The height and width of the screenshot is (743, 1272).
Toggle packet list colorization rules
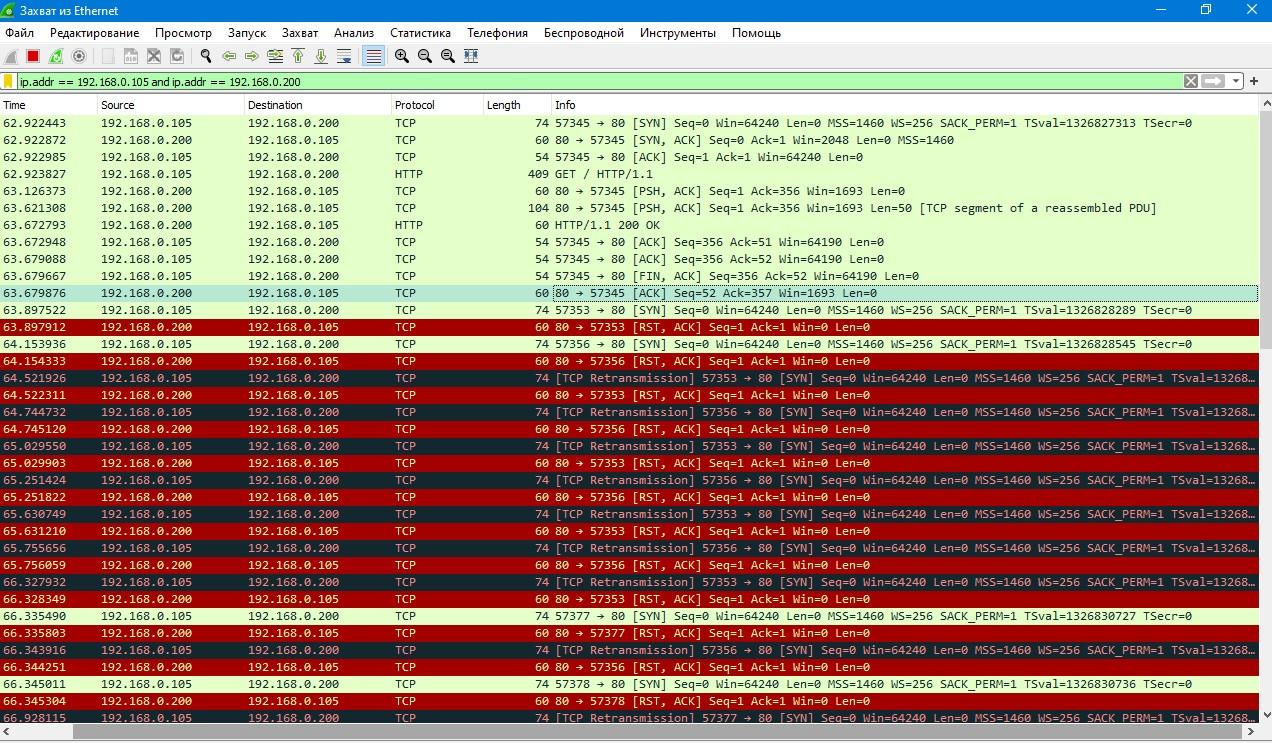pos(373,57)
